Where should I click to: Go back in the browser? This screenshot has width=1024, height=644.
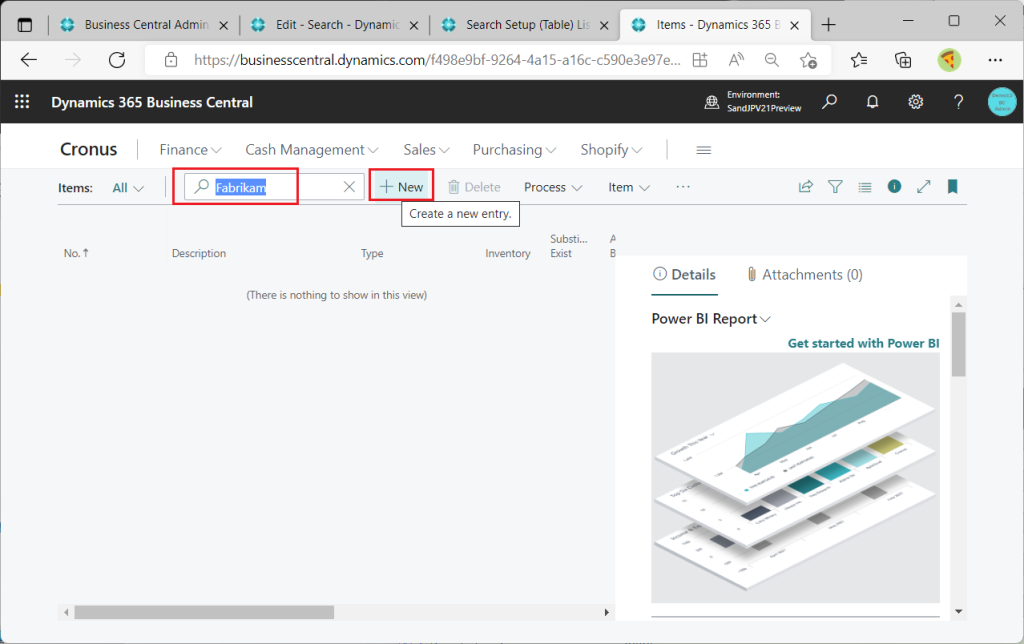[29, 60]
